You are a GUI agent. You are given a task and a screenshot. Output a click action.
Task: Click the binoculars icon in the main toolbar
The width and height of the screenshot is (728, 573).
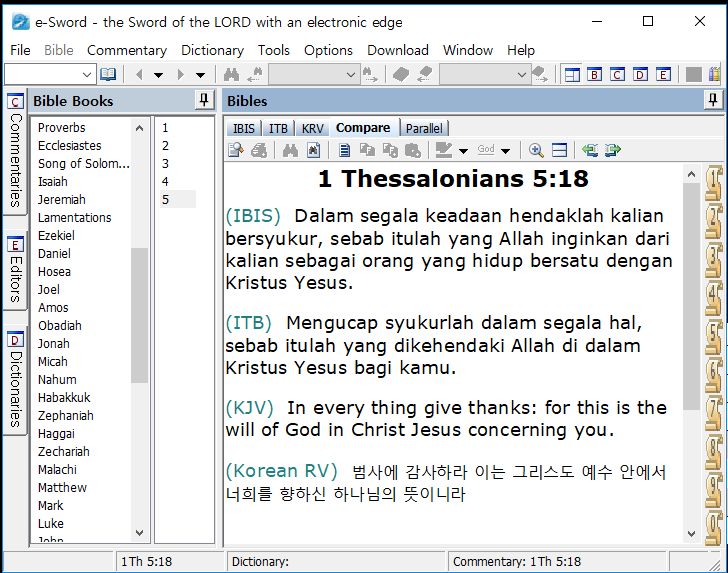click(231, 74)
